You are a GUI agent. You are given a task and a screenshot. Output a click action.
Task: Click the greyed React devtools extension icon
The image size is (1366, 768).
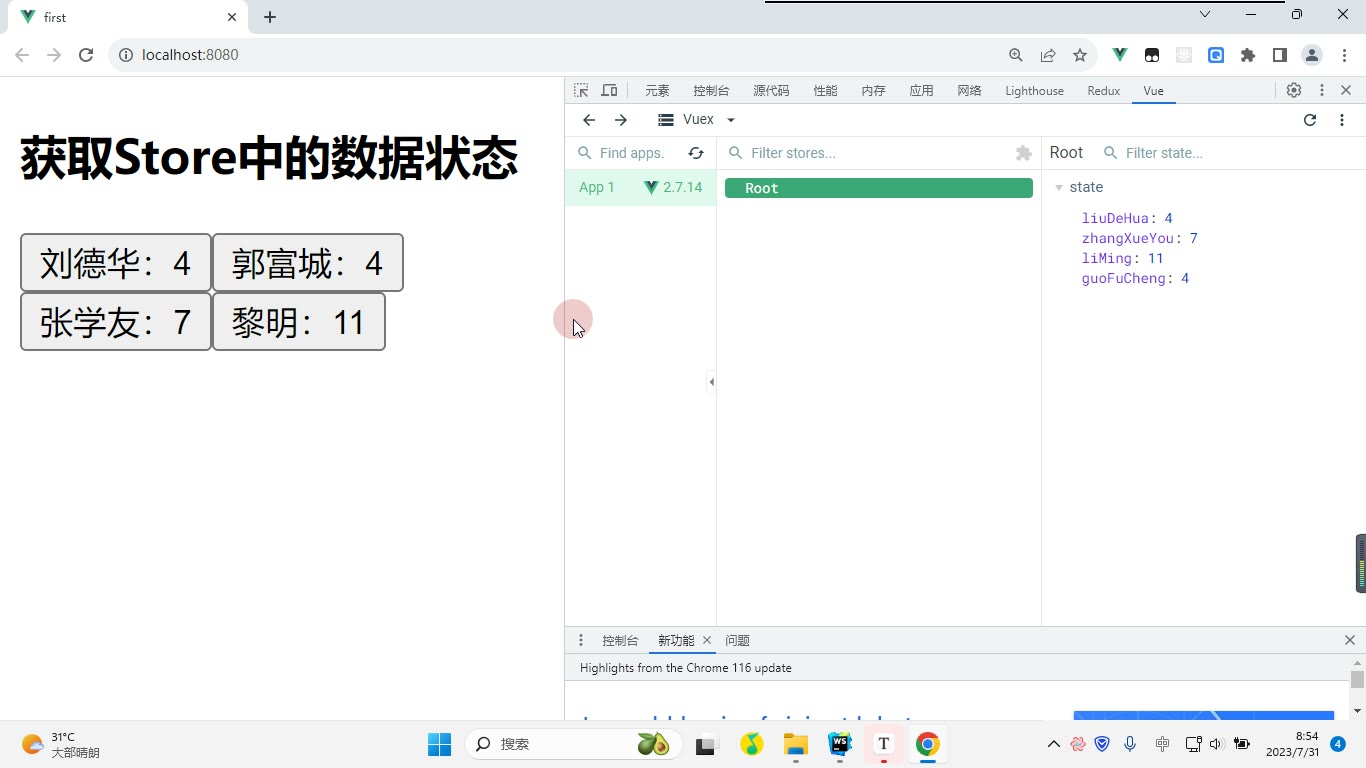(x=1184, y=55)
